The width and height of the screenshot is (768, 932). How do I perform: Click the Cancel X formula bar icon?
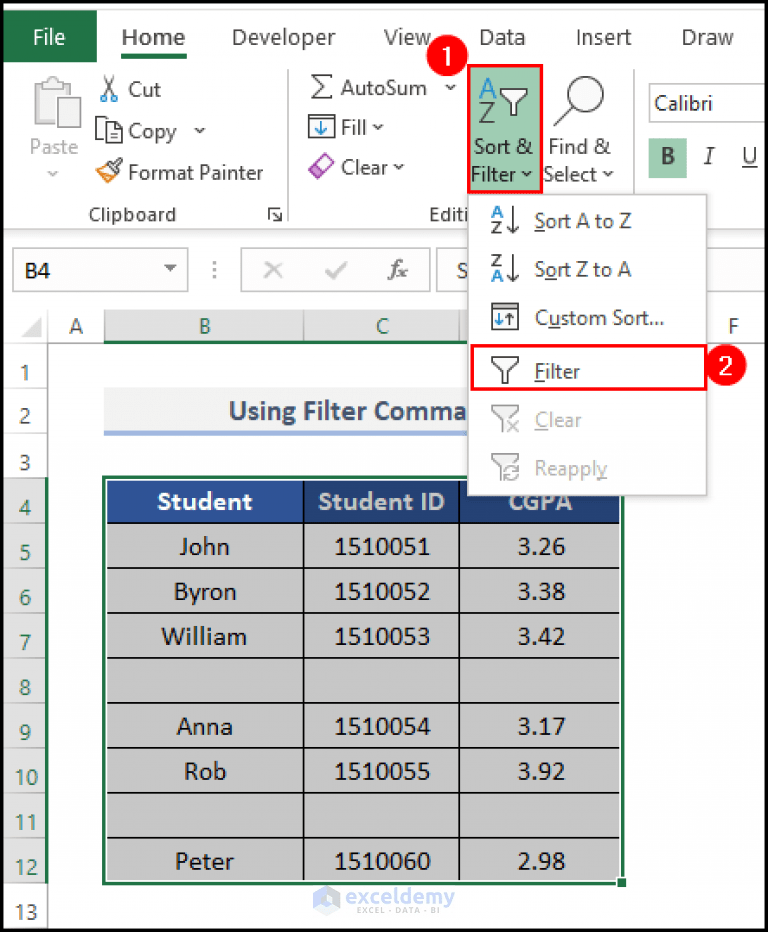[273, 270]
